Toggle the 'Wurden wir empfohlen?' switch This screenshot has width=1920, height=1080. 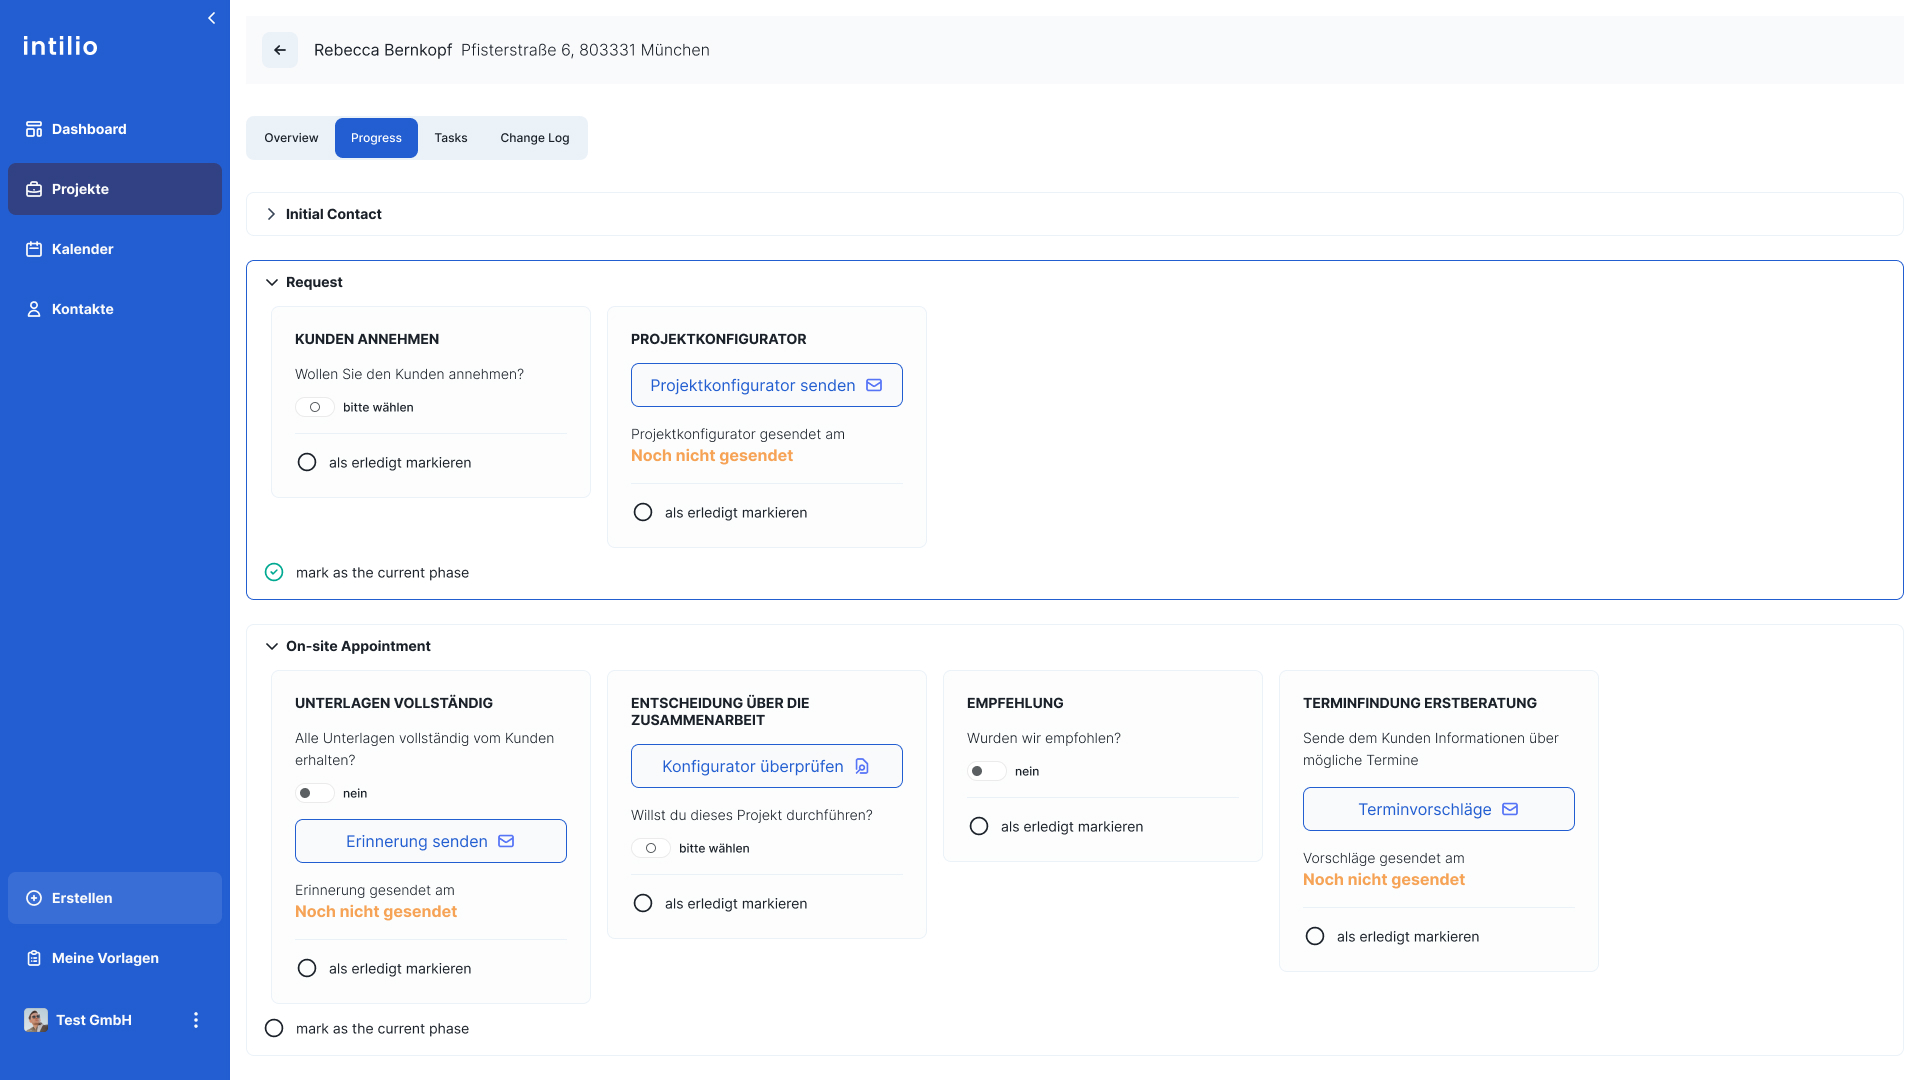pos(986,771)
